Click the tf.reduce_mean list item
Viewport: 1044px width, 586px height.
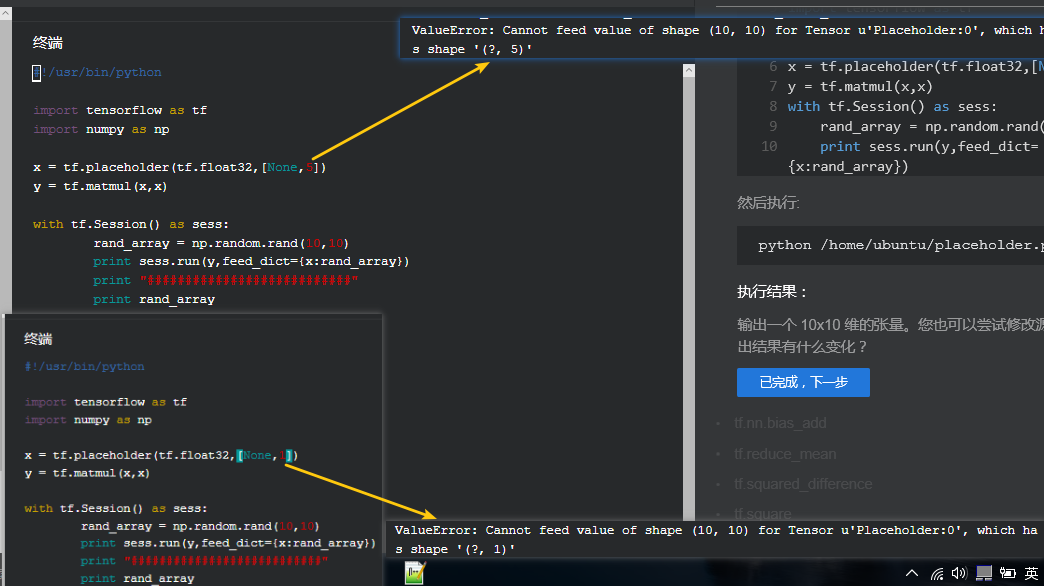click(x=785, y=453)
